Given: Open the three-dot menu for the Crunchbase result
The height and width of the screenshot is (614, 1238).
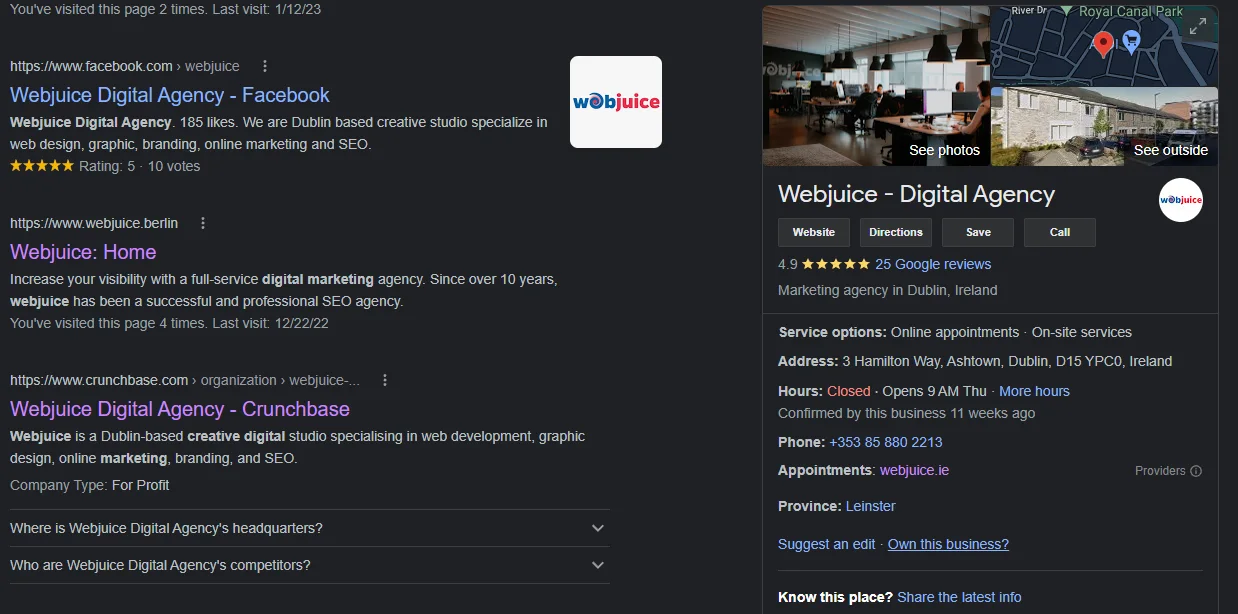Looking at the screenshot, I should [385, 380].
